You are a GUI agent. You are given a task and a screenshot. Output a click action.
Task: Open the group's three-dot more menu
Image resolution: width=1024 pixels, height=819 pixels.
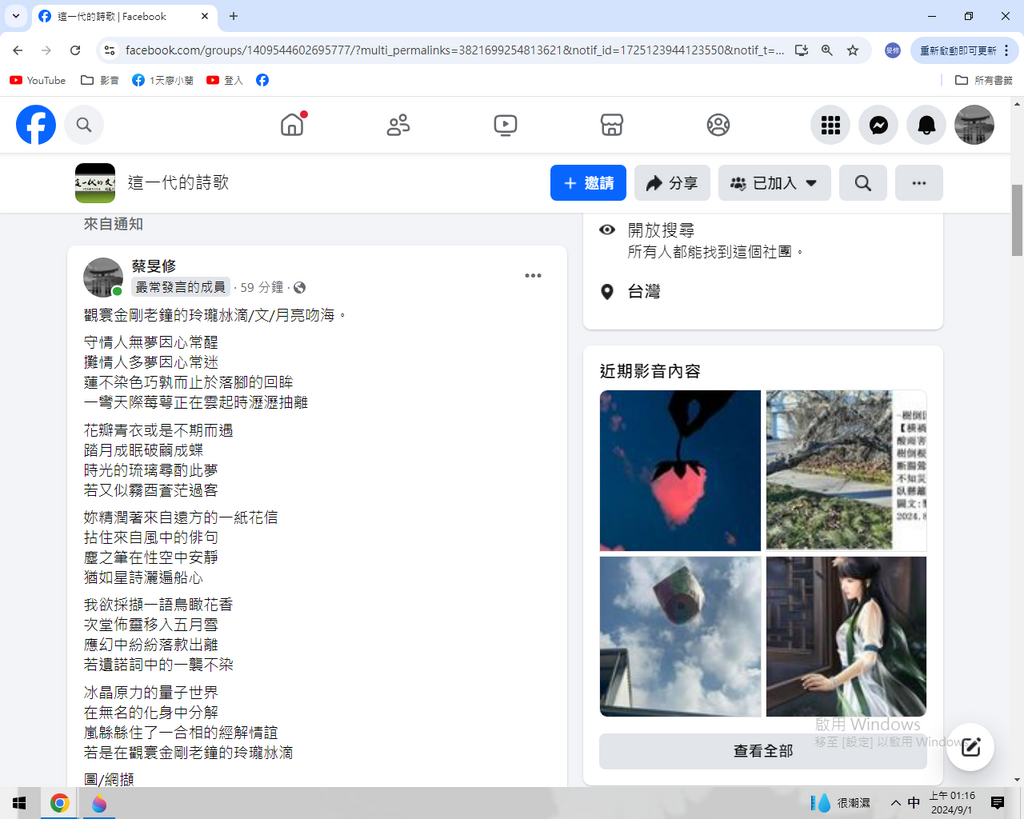918,183
